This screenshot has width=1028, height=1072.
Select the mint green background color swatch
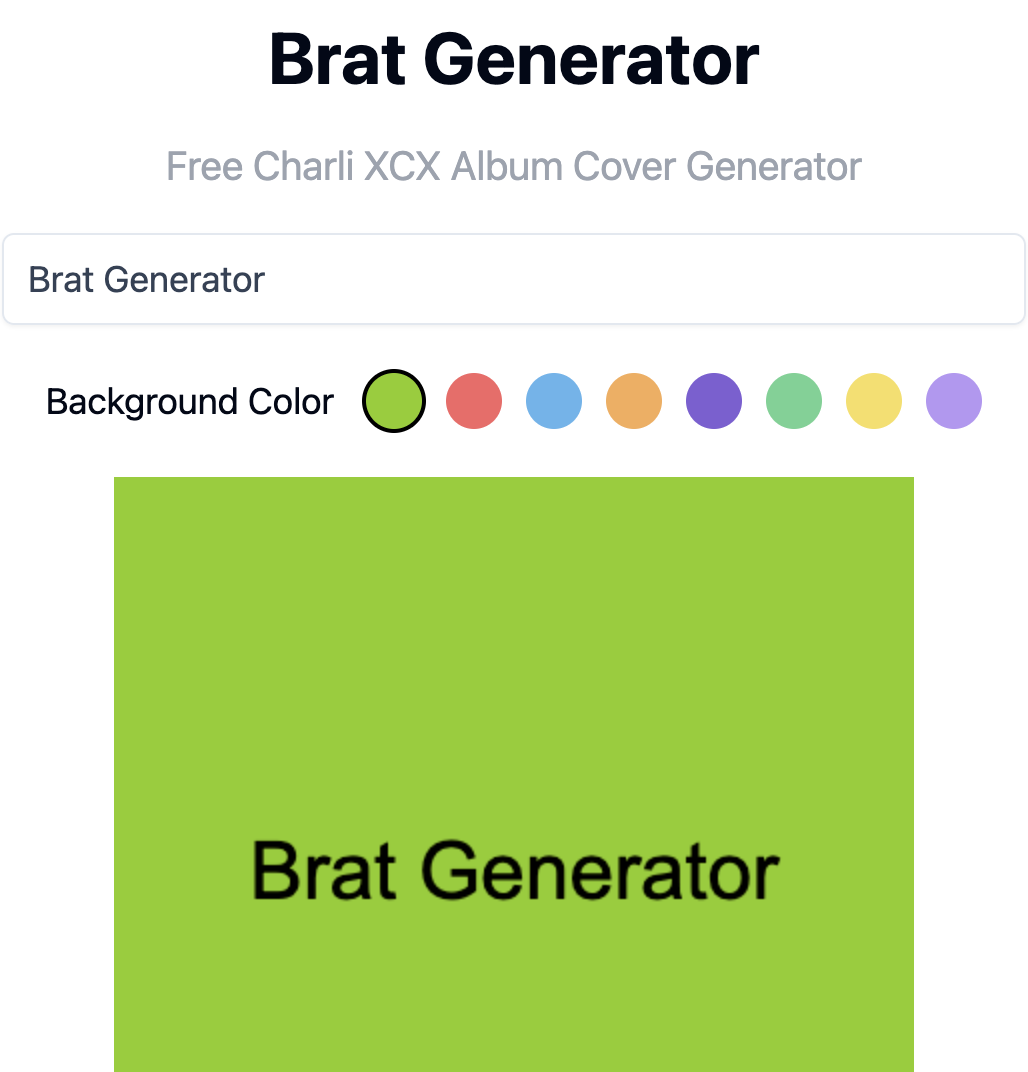tap(793, 400)
